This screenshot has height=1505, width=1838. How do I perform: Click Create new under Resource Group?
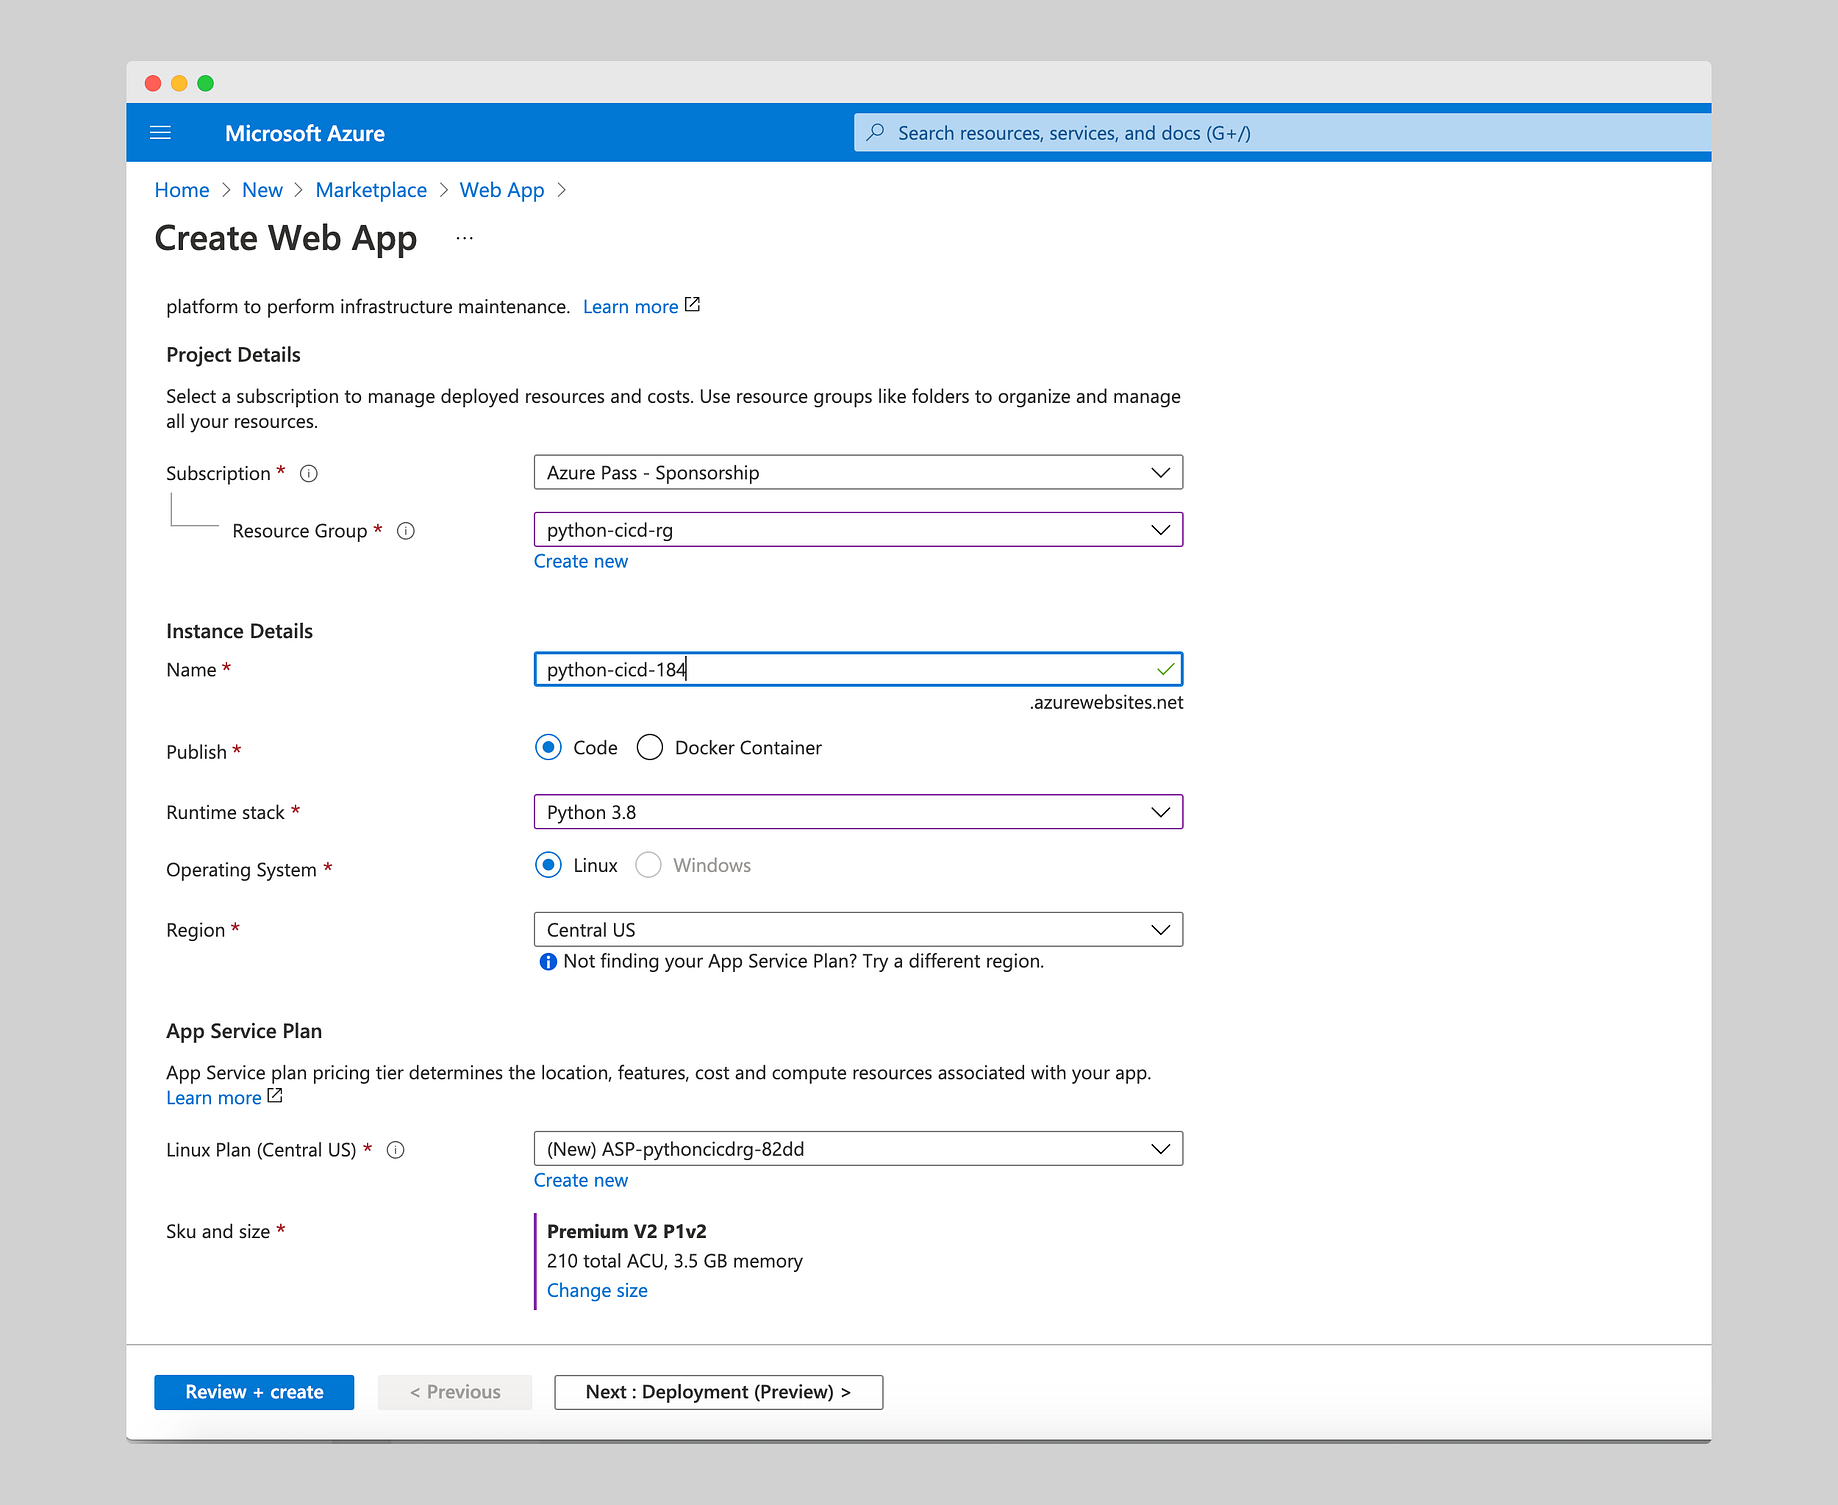tap(581, 562)
